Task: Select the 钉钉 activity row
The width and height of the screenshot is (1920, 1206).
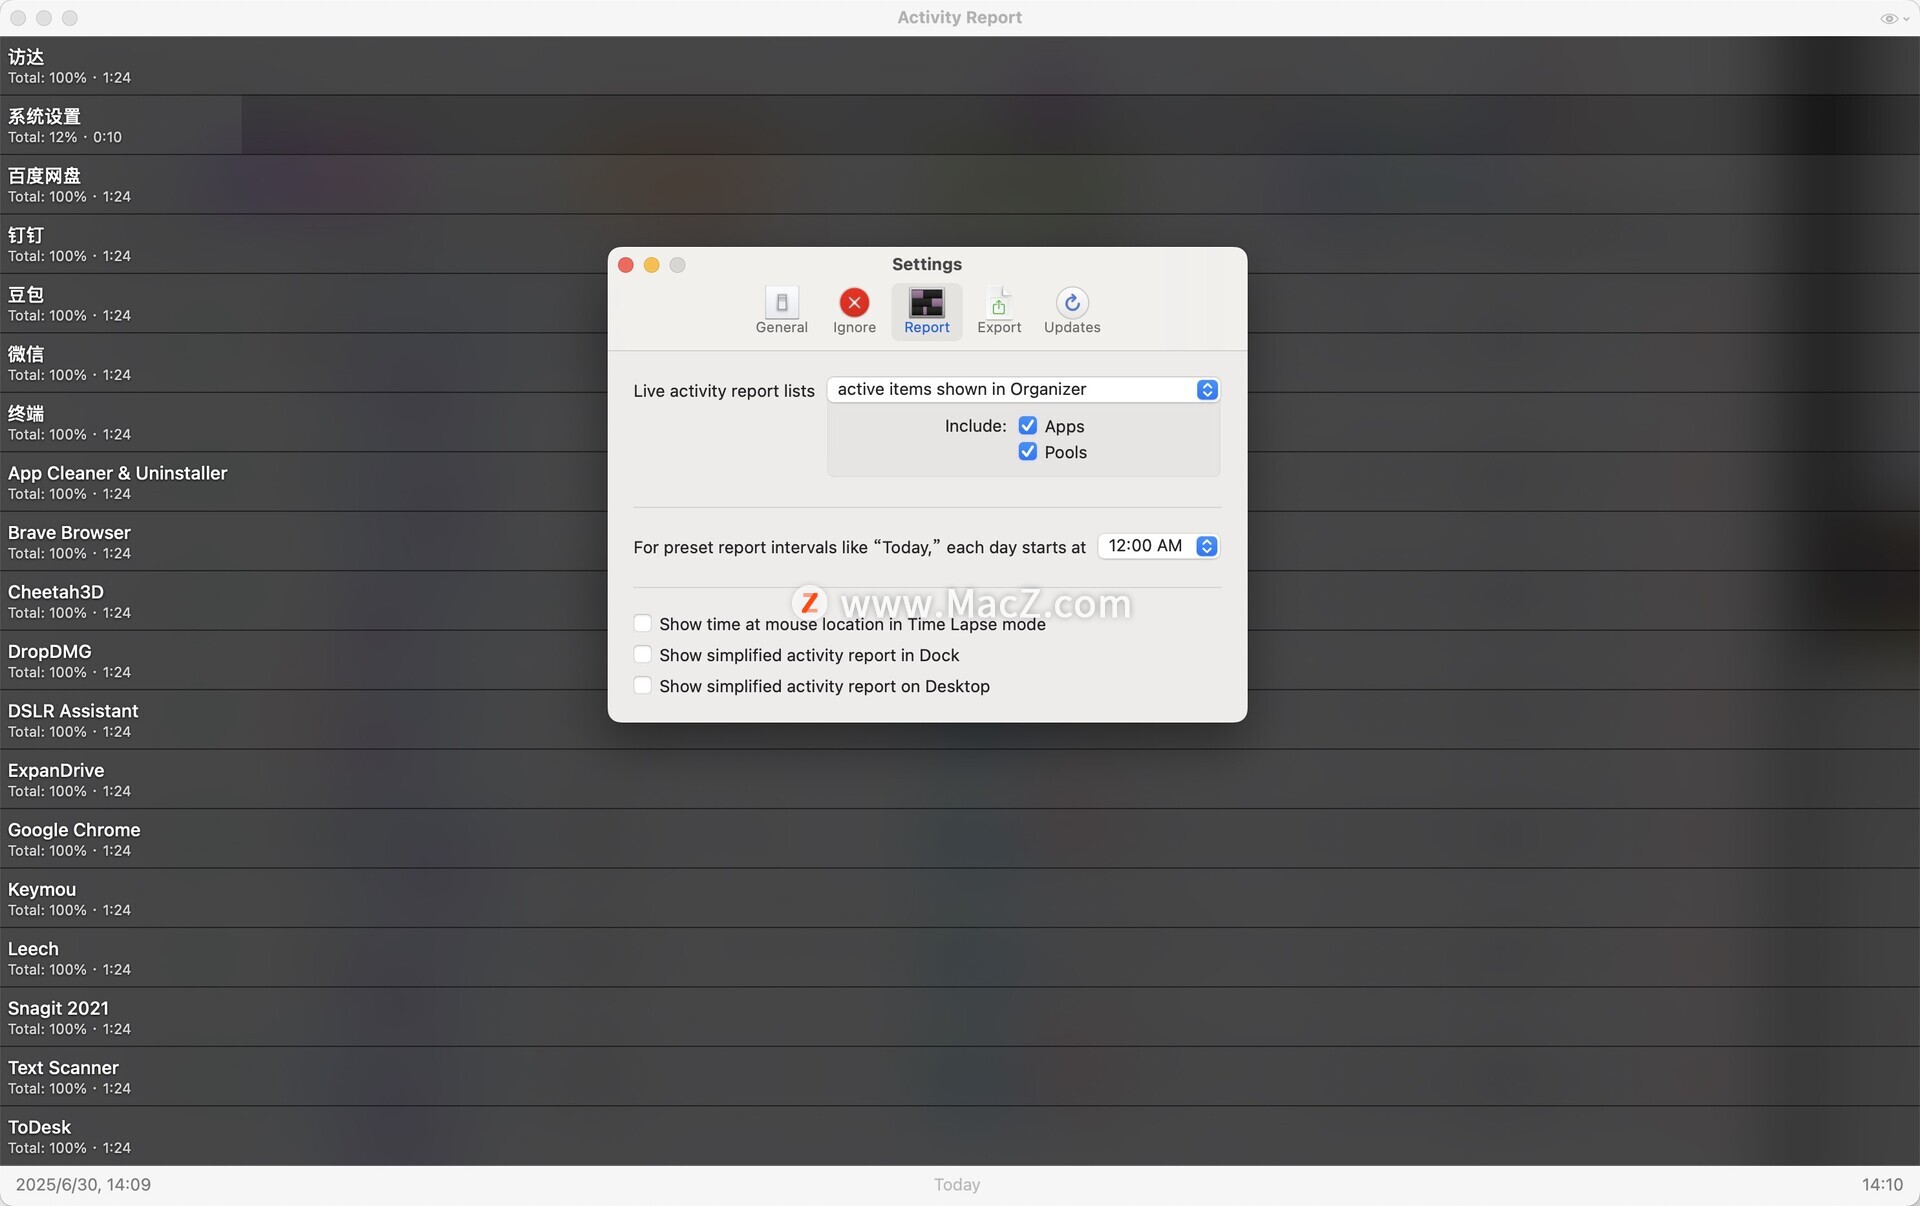Action: 960,244
